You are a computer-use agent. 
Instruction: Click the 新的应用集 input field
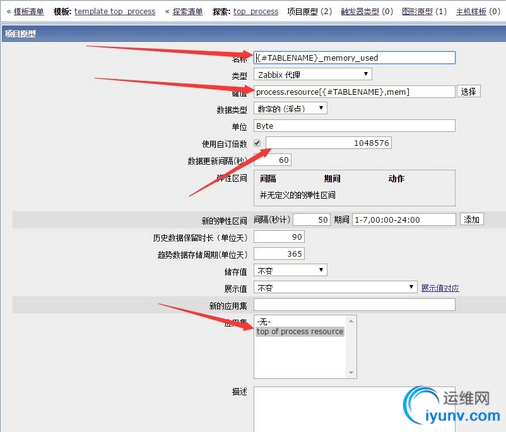point(354,305)
